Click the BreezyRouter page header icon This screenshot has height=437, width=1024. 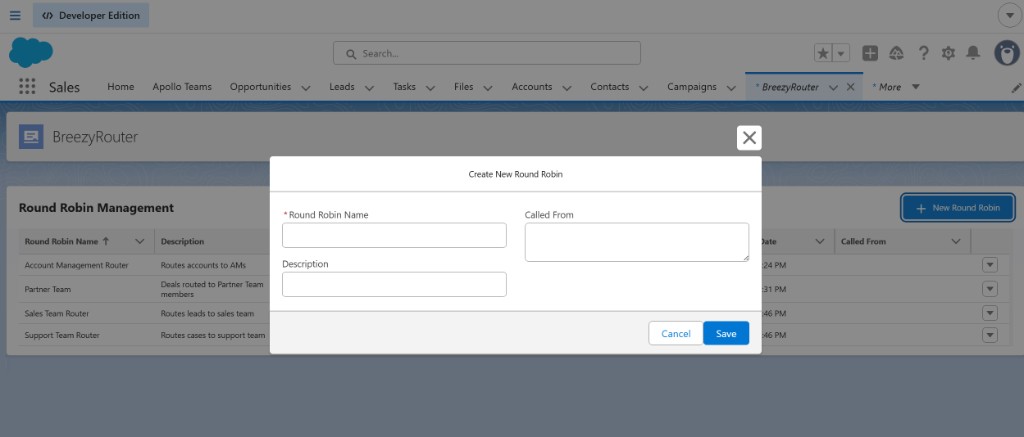click(x=31, y=137)
